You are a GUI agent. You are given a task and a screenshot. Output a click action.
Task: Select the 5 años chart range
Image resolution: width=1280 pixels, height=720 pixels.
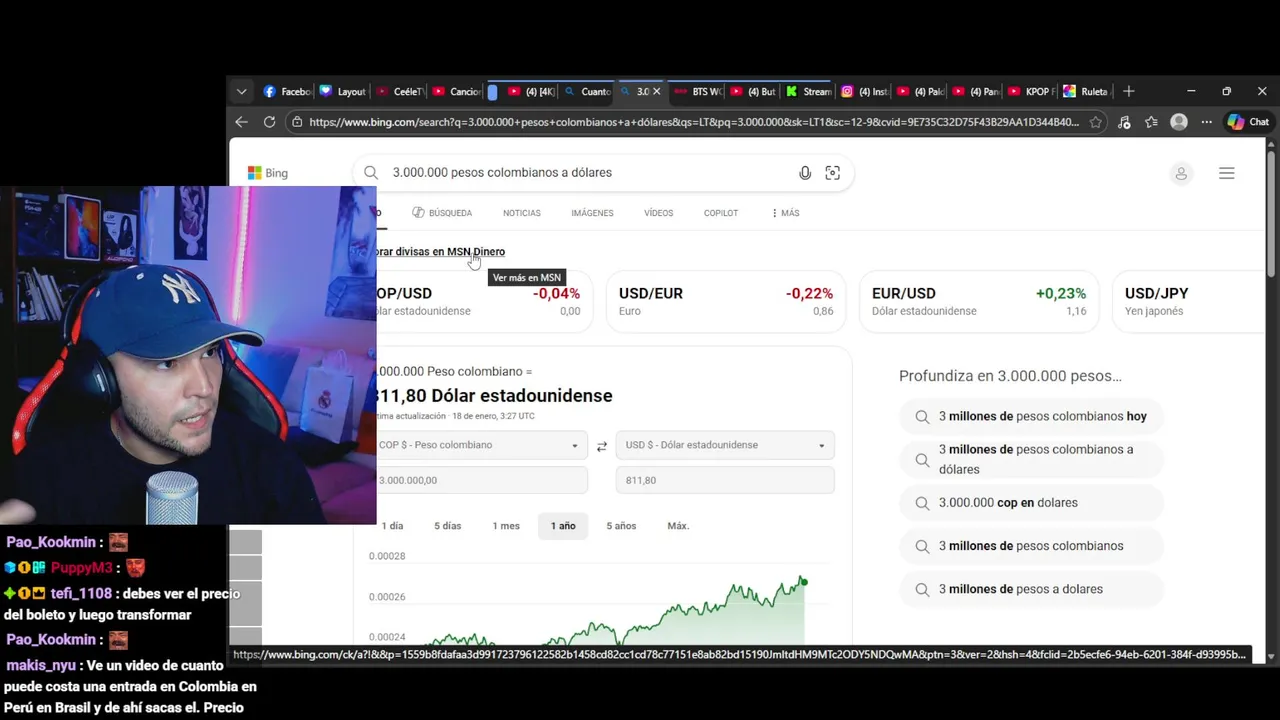pos(621,526)
